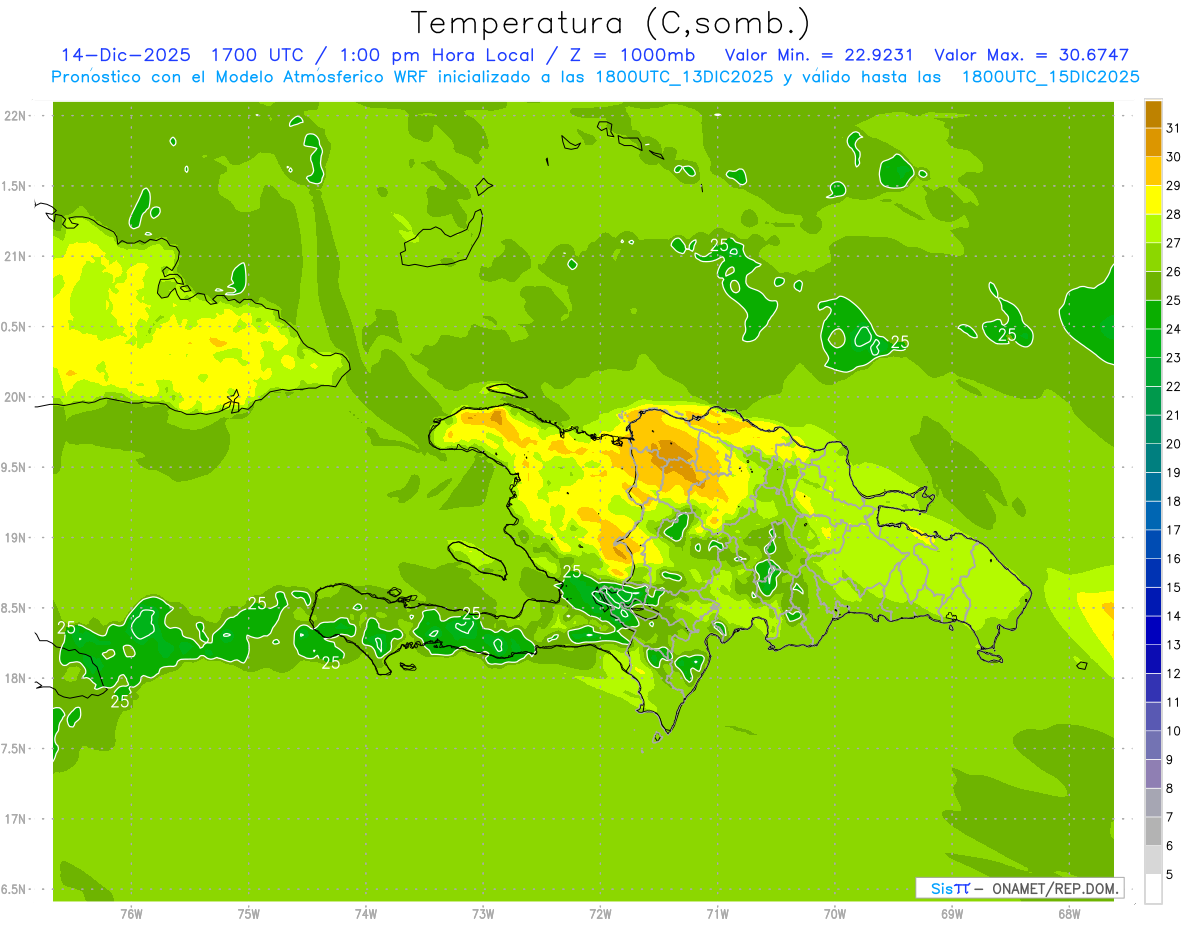
Task: Click the '75W' longitude axis label
Action: coord(249,913)
